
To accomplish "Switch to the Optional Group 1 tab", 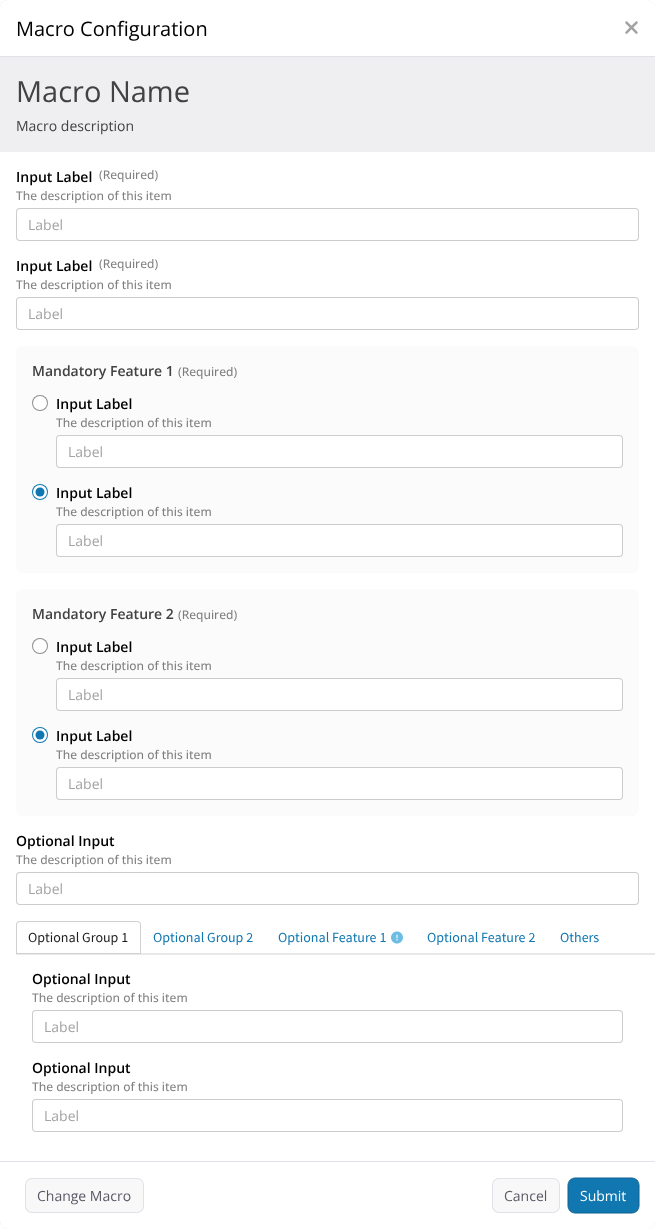I will pos(78,938).
